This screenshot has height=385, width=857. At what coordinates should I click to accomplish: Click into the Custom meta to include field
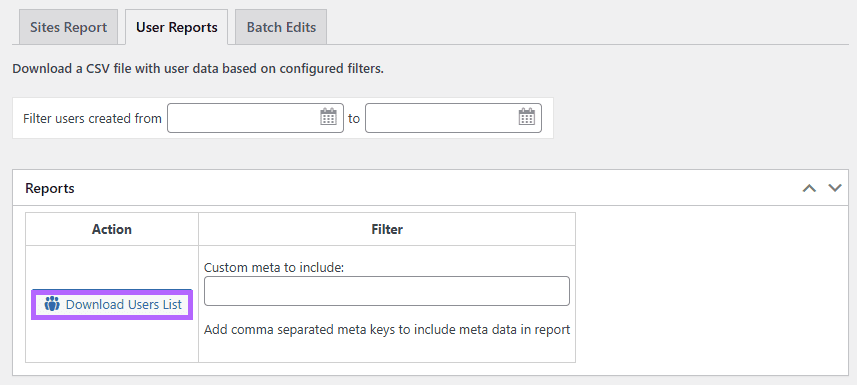point(386,291)
